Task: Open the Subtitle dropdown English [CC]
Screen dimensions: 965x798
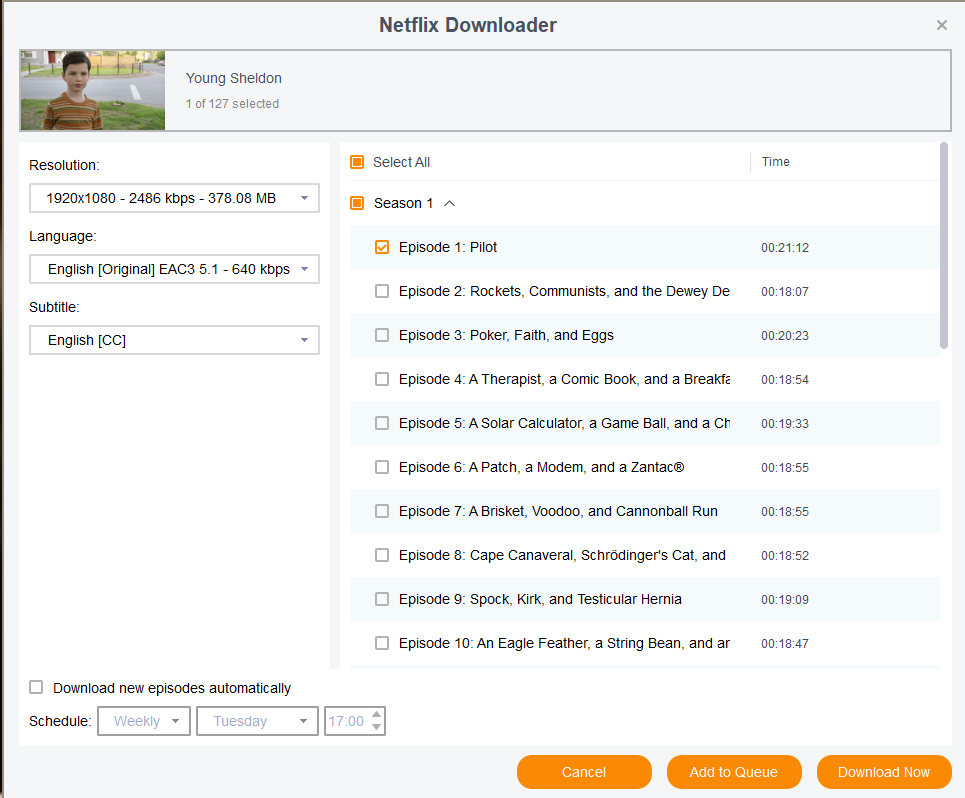Action: pyautogui.click(x=174, y=340)
